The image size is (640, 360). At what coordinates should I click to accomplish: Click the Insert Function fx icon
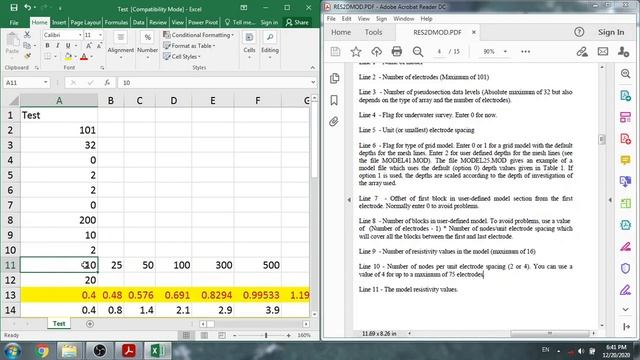tap(107, 82)
